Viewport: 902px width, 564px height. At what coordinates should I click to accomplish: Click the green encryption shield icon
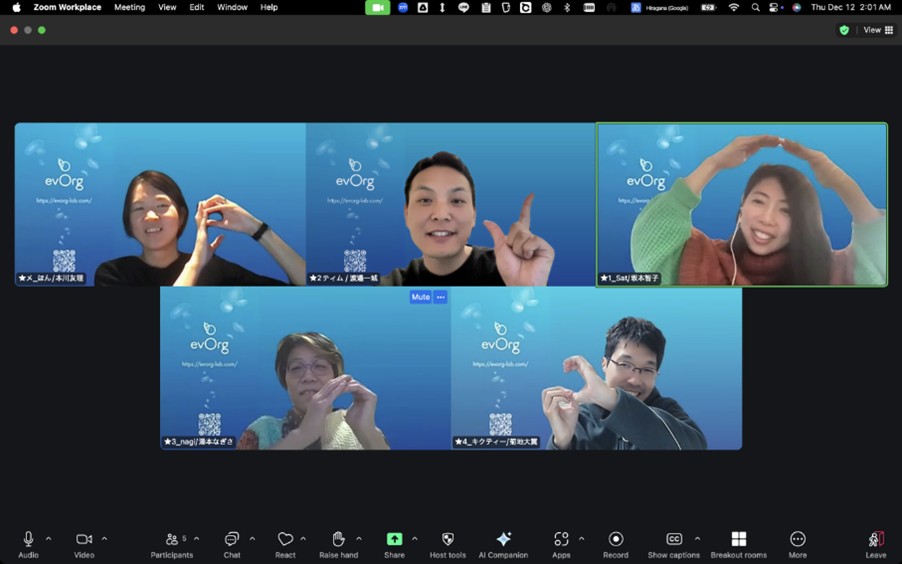point(844,30)
